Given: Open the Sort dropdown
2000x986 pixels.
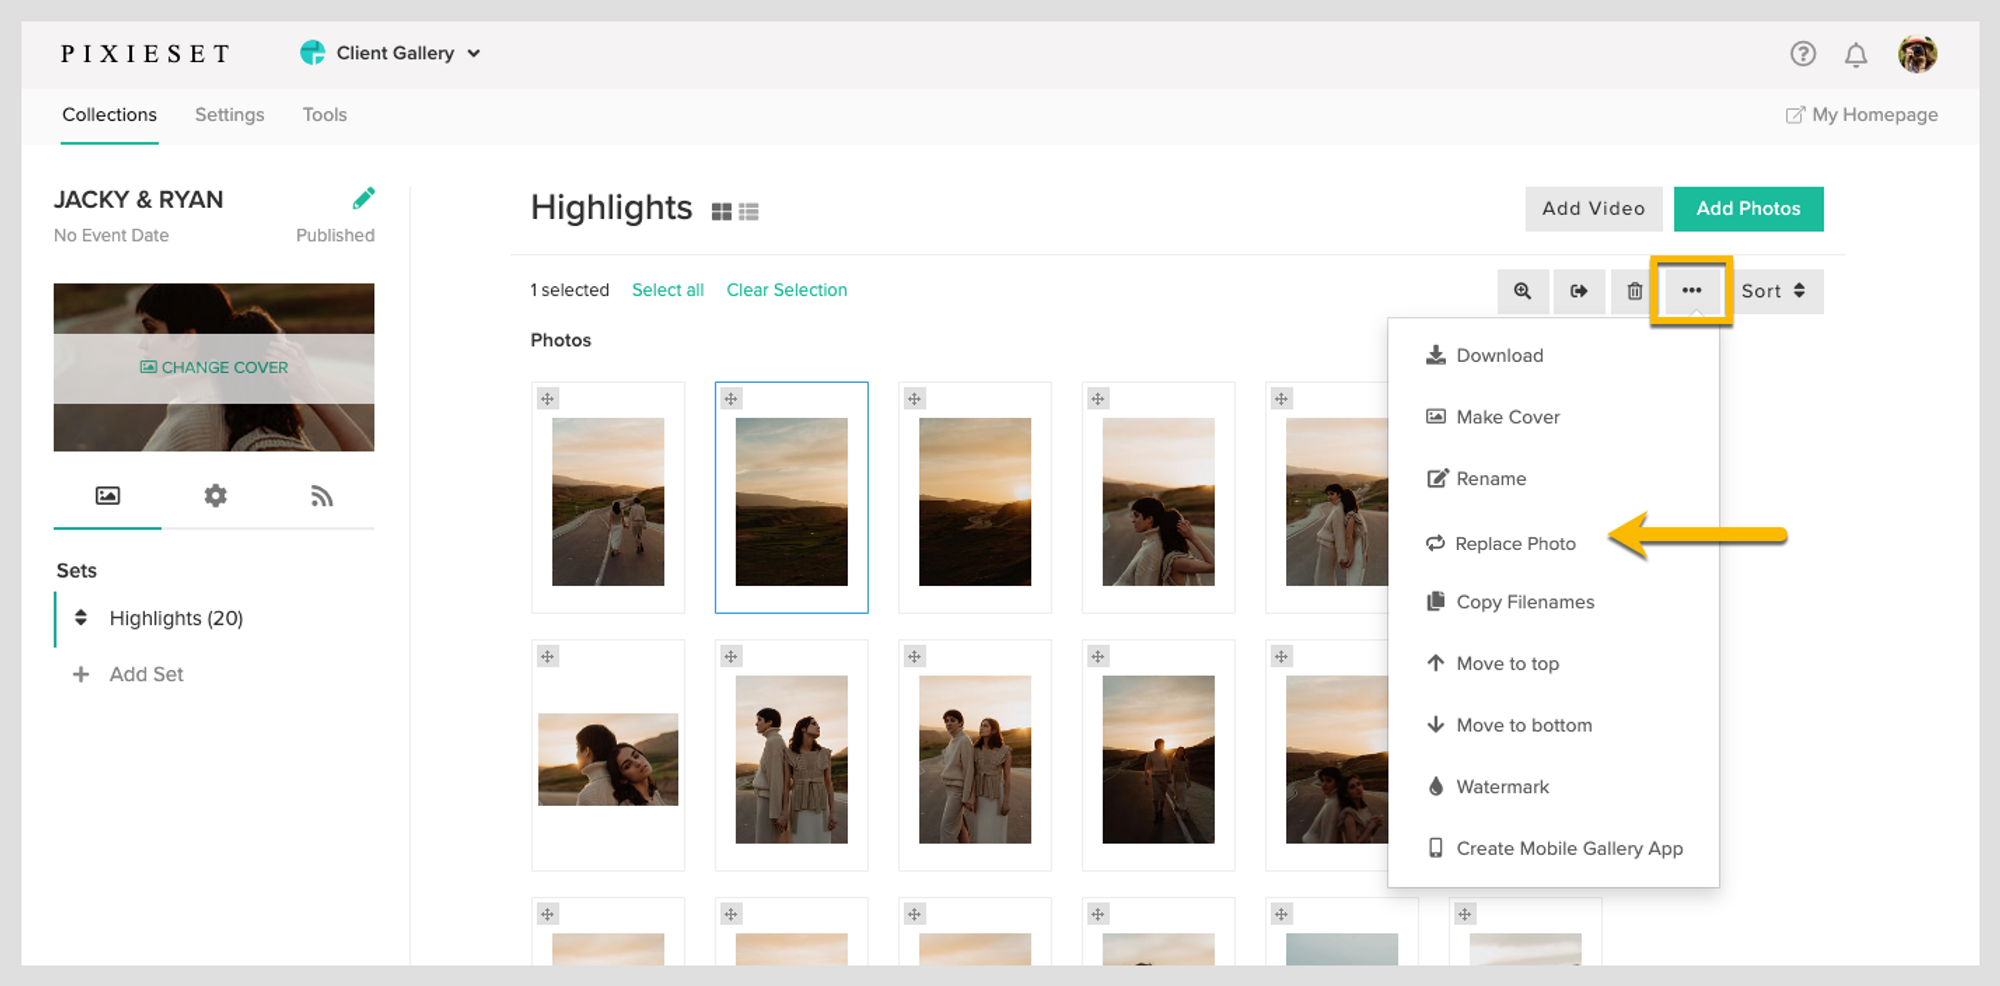Looking at the screenshot, I should pos(1775,291).
